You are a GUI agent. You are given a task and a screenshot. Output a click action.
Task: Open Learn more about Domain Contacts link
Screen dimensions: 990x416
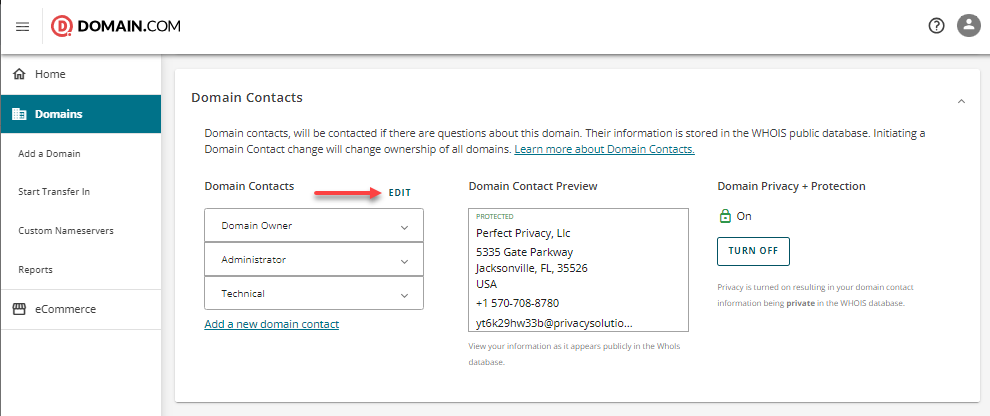(x=604, y=149)
